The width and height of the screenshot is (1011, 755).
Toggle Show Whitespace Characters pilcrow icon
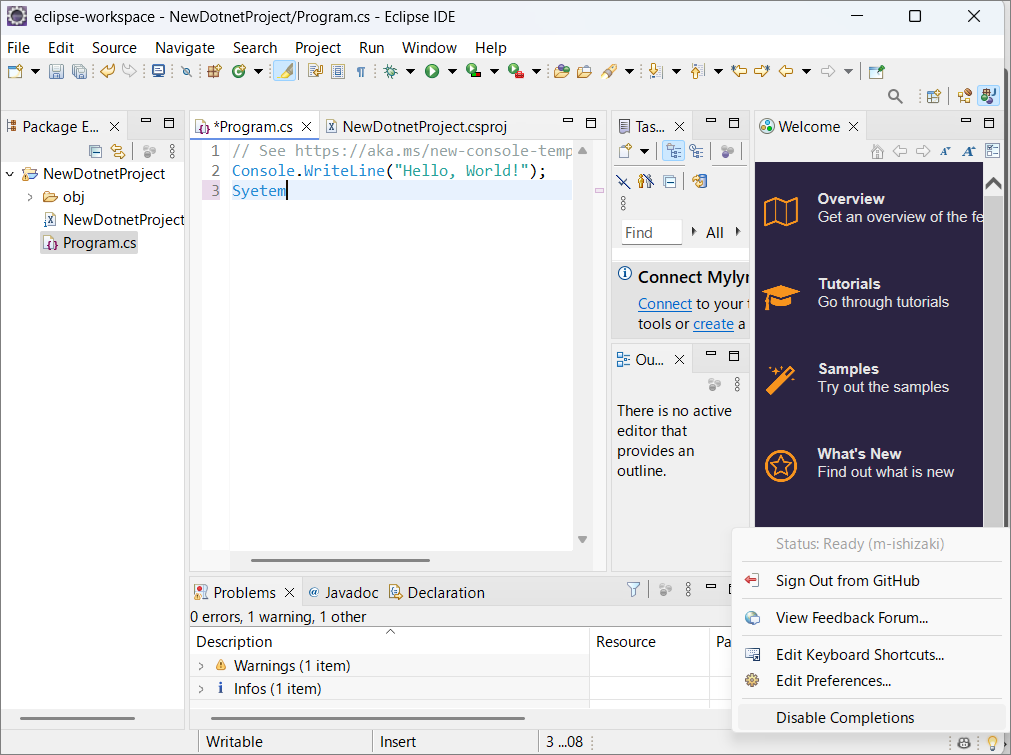361,72
